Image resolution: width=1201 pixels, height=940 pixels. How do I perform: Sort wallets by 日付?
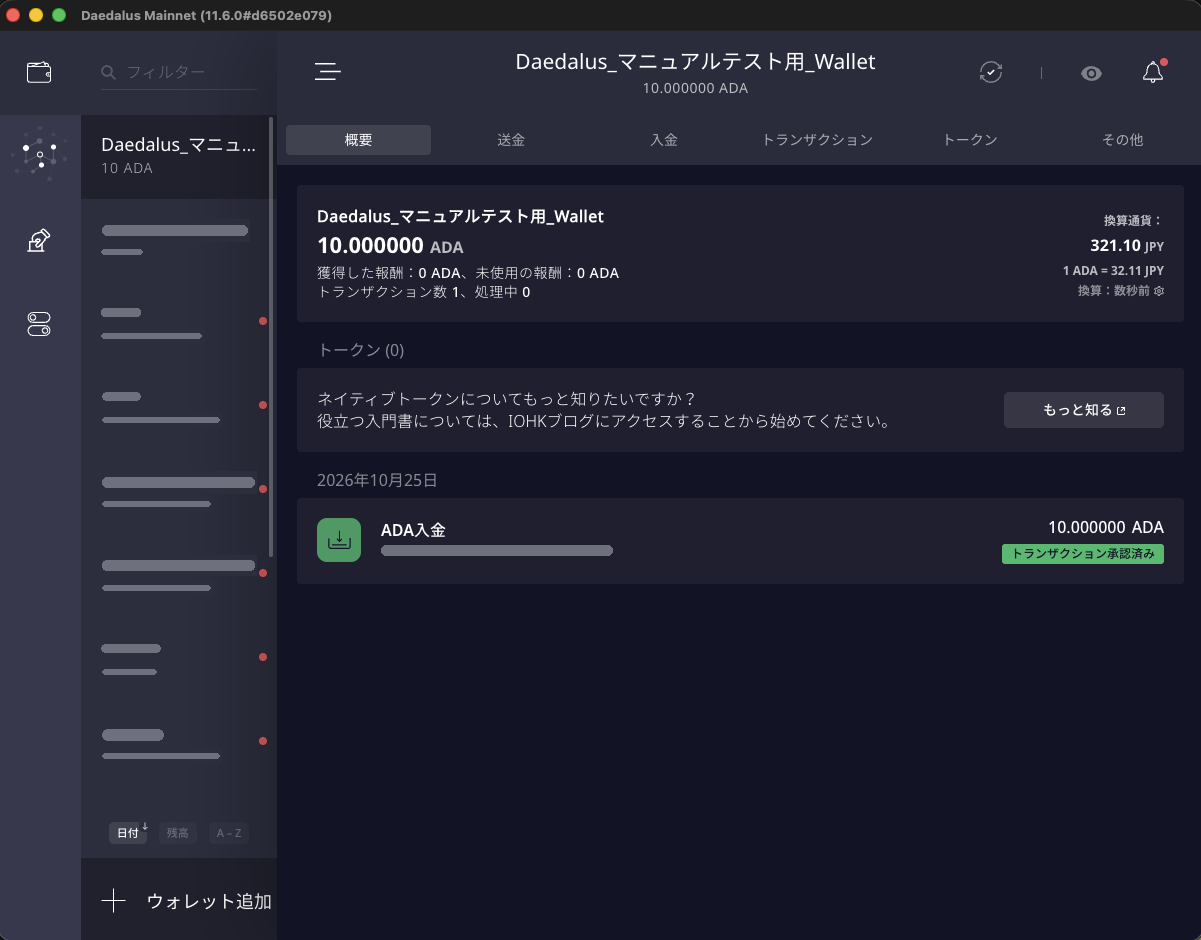pyautogui.click(x=129, y=832)
